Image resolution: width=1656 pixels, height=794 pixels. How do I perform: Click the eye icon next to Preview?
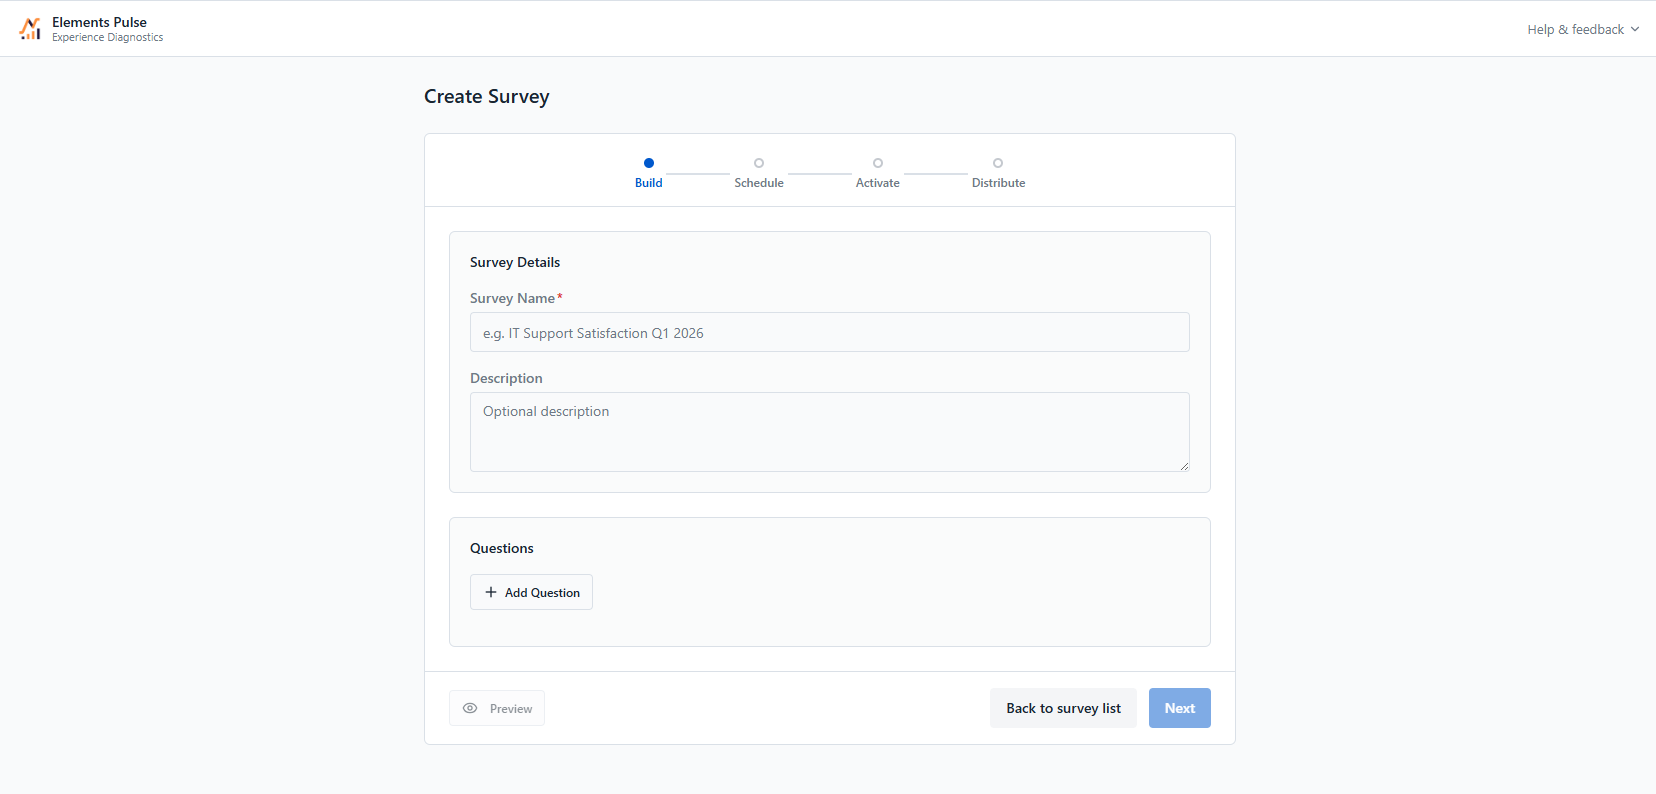pos(470,708)
